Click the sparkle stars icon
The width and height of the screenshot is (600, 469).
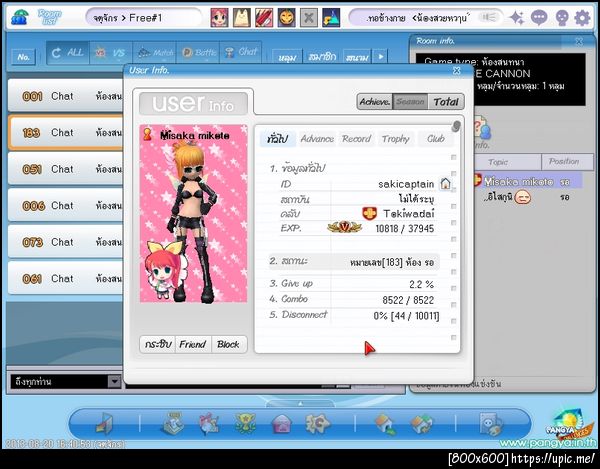517,18
